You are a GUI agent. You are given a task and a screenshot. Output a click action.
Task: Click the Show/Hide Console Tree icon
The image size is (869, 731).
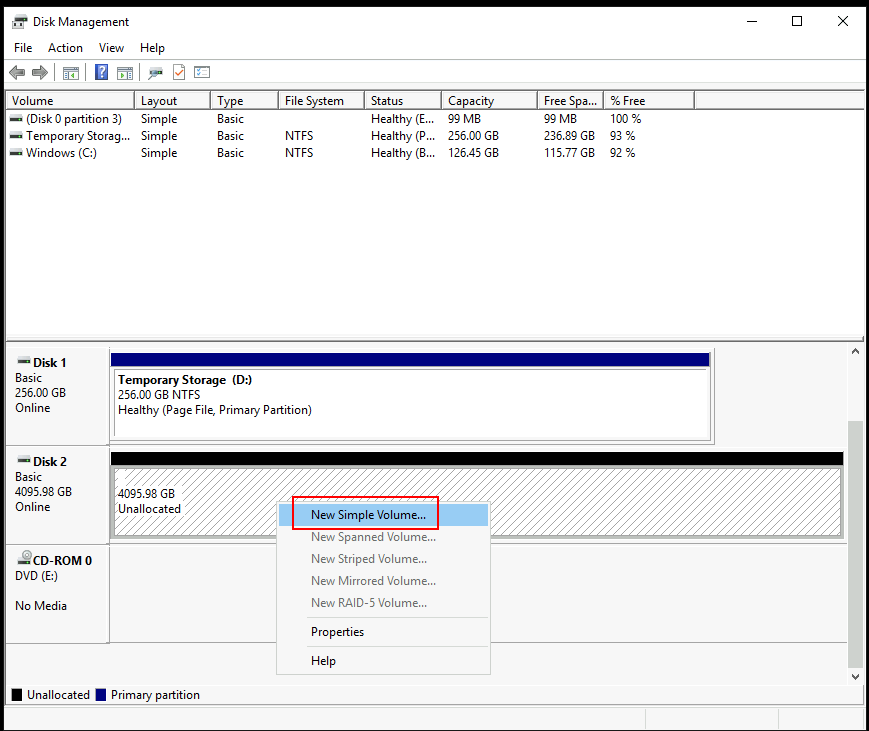pyautogui.click(x=71, y=73)
